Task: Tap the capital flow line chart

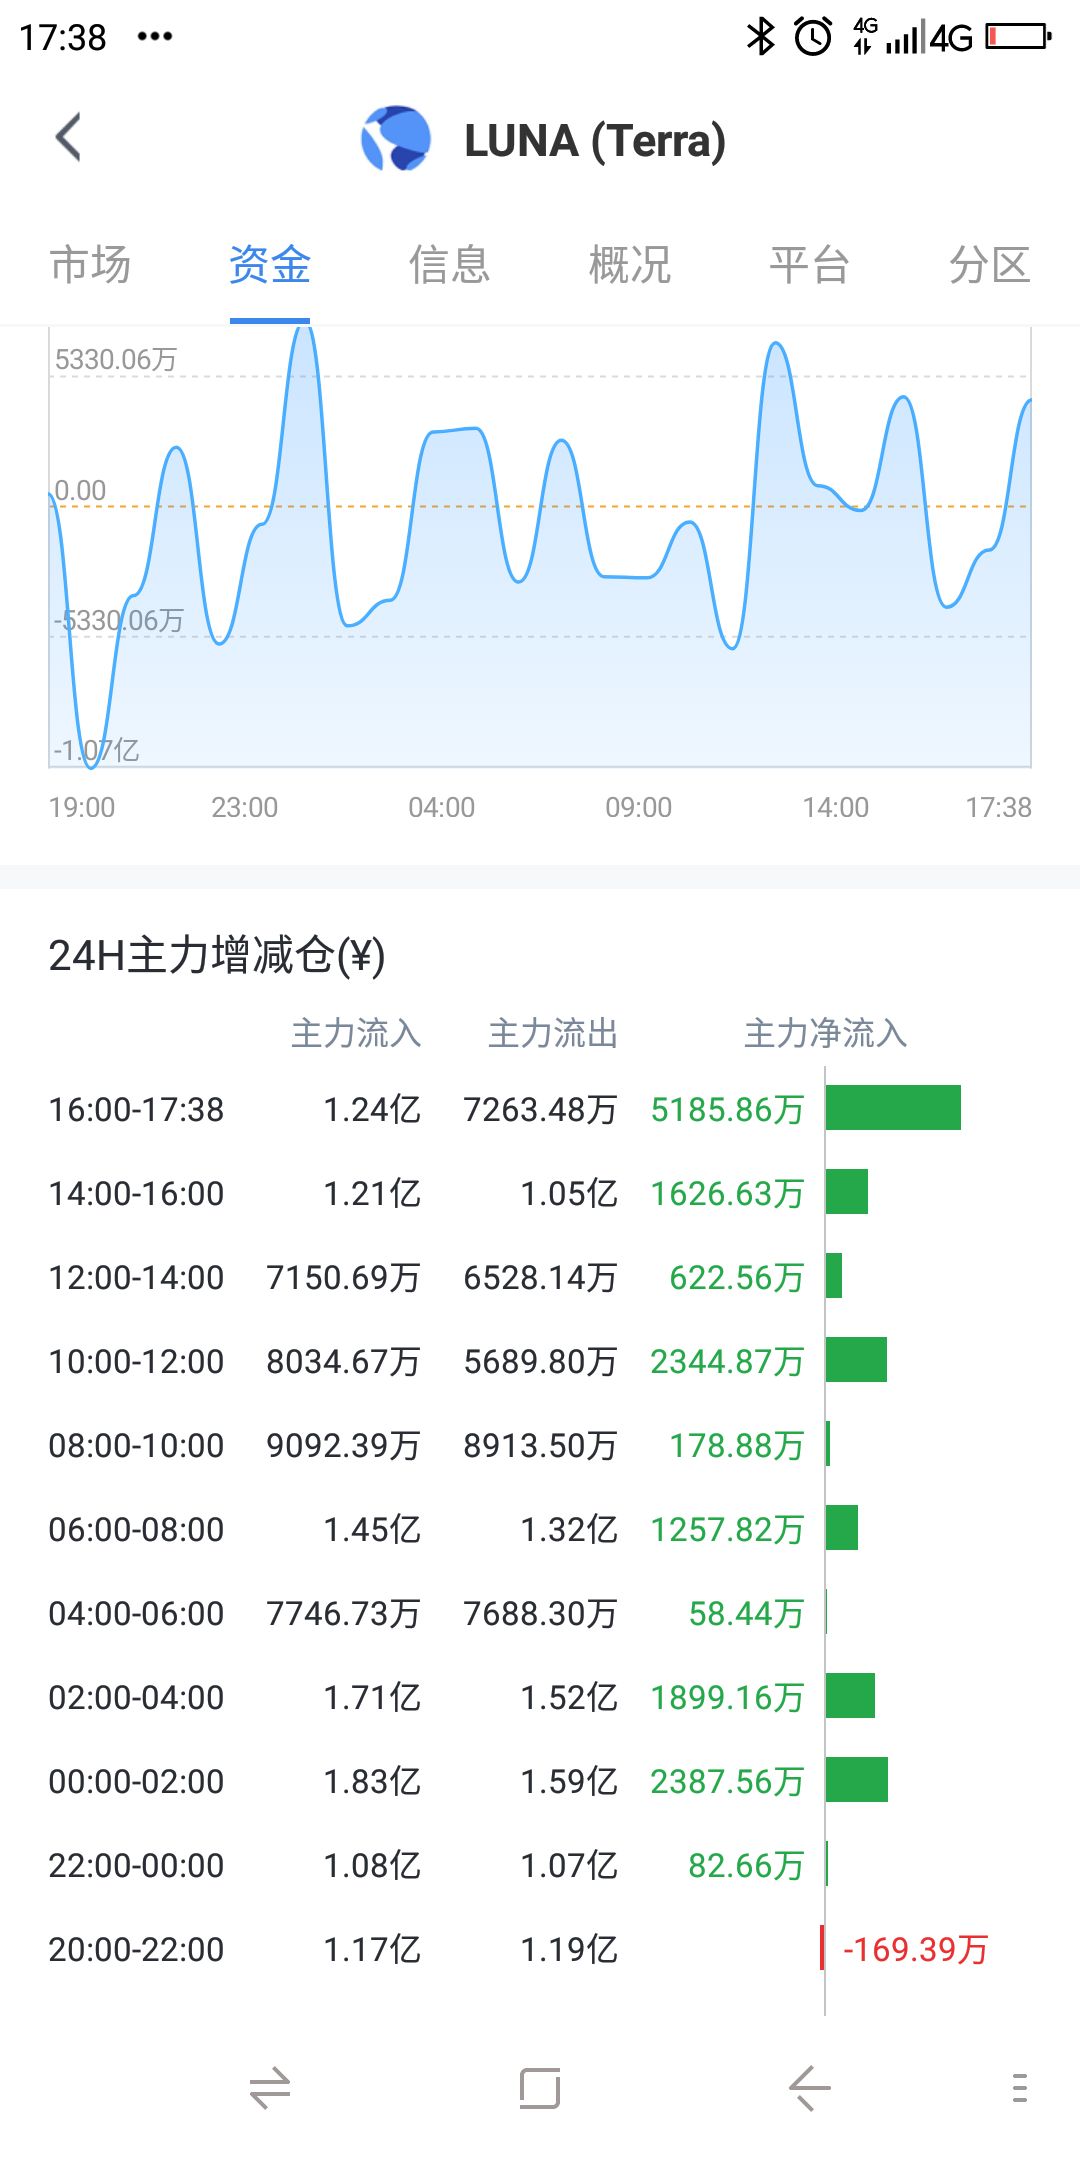Action: (x=540, y=548)
